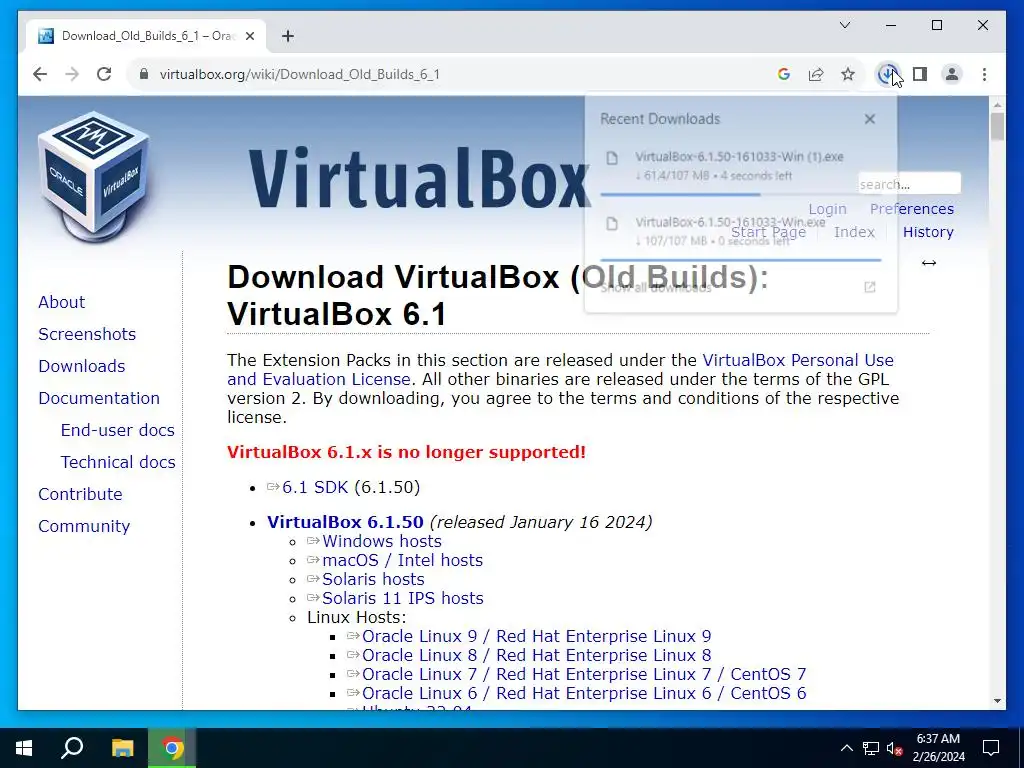Open the About sidebar link
Screen dimensions: 1024x768
tap(61, 302)
